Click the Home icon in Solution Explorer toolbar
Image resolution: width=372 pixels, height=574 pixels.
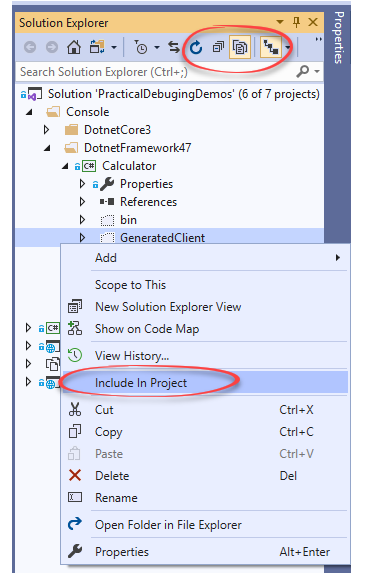pos(74,47)
